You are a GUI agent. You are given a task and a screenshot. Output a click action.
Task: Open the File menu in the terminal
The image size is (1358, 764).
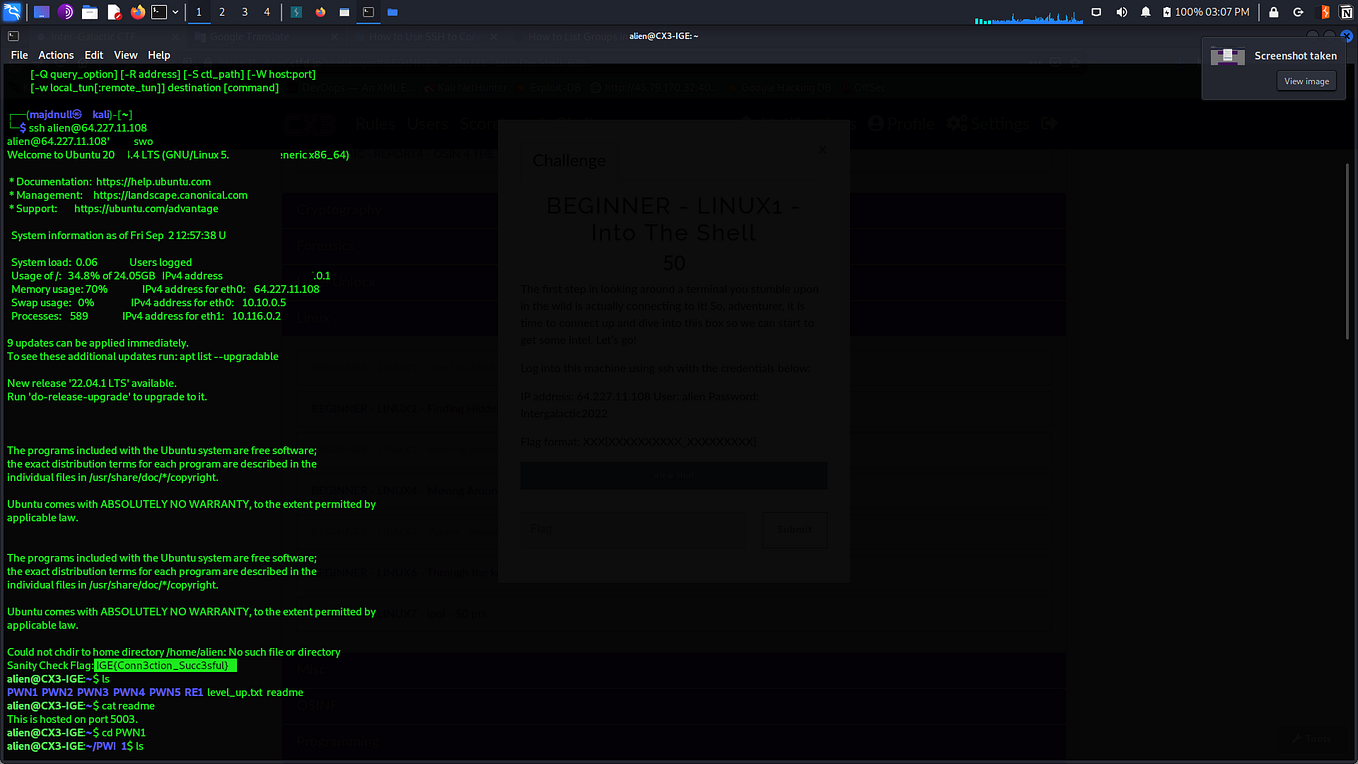pos(19,55)
